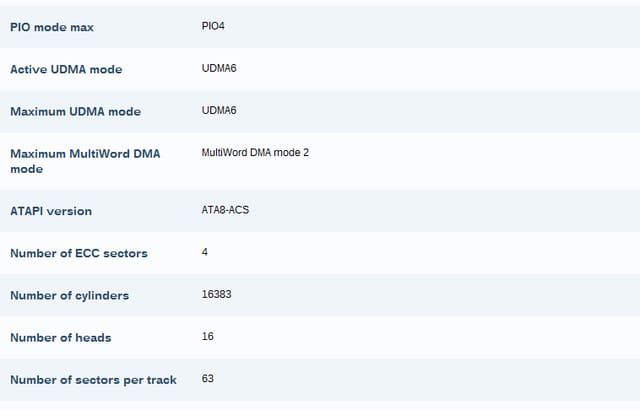Click the ECC sectors value 4
The width and height of the screenshot is (640, 410).
coord(204,252)
